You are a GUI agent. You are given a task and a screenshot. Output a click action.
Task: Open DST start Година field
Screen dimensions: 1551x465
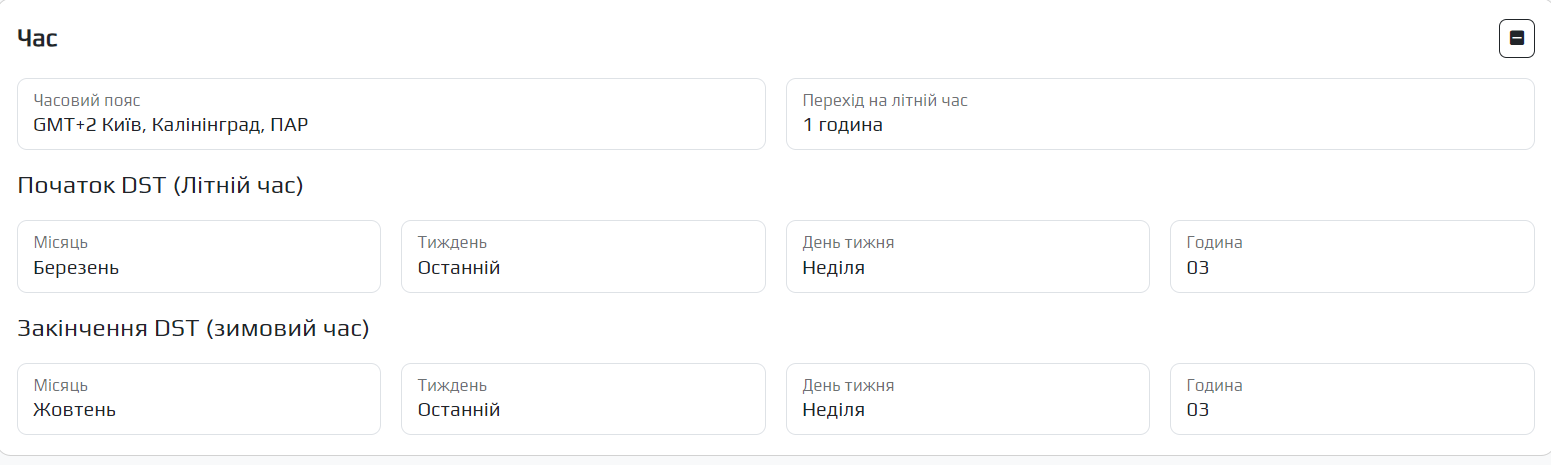[x=1351, y=256]
